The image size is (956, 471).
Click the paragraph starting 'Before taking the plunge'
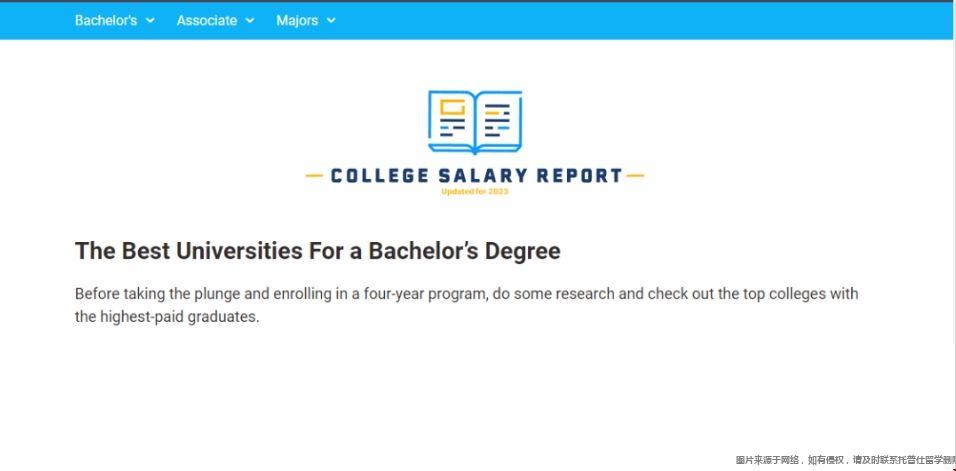pos(466,305)
